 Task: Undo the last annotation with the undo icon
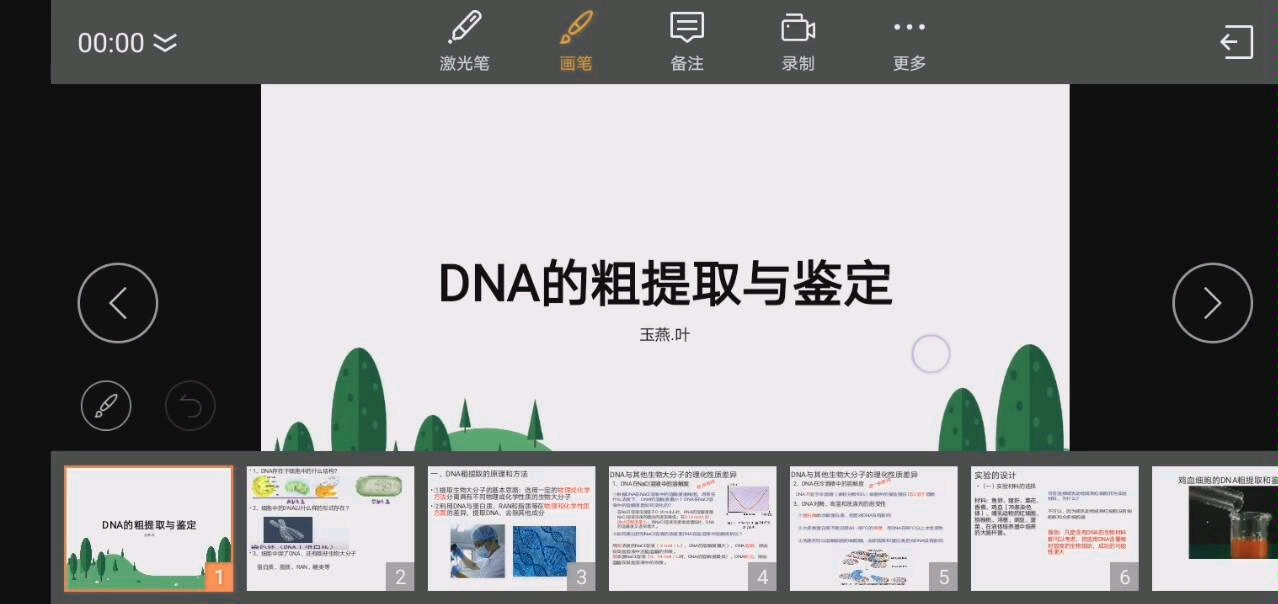(x=189, y=406)
